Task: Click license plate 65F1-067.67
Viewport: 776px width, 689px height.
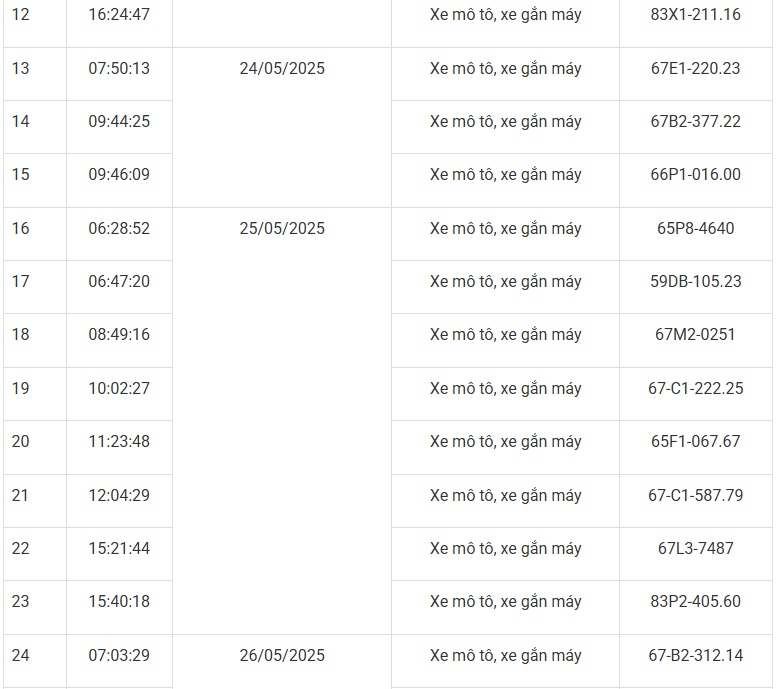Action: tap(695, 441)
